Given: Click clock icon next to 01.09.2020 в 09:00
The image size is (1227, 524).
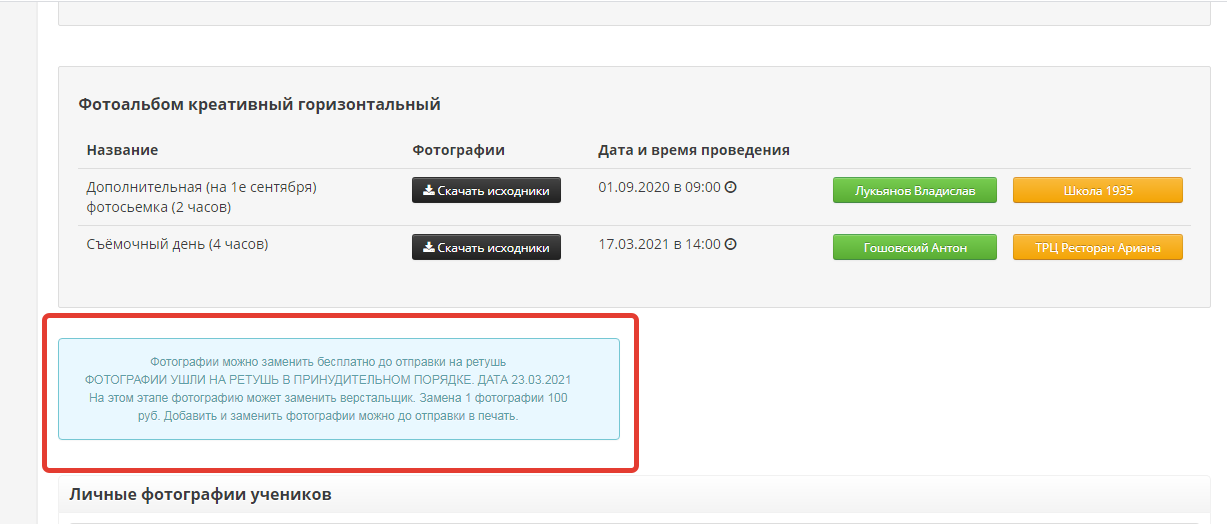Looking at the screenshot, I should pyautogui.click(x=730, y=187).
